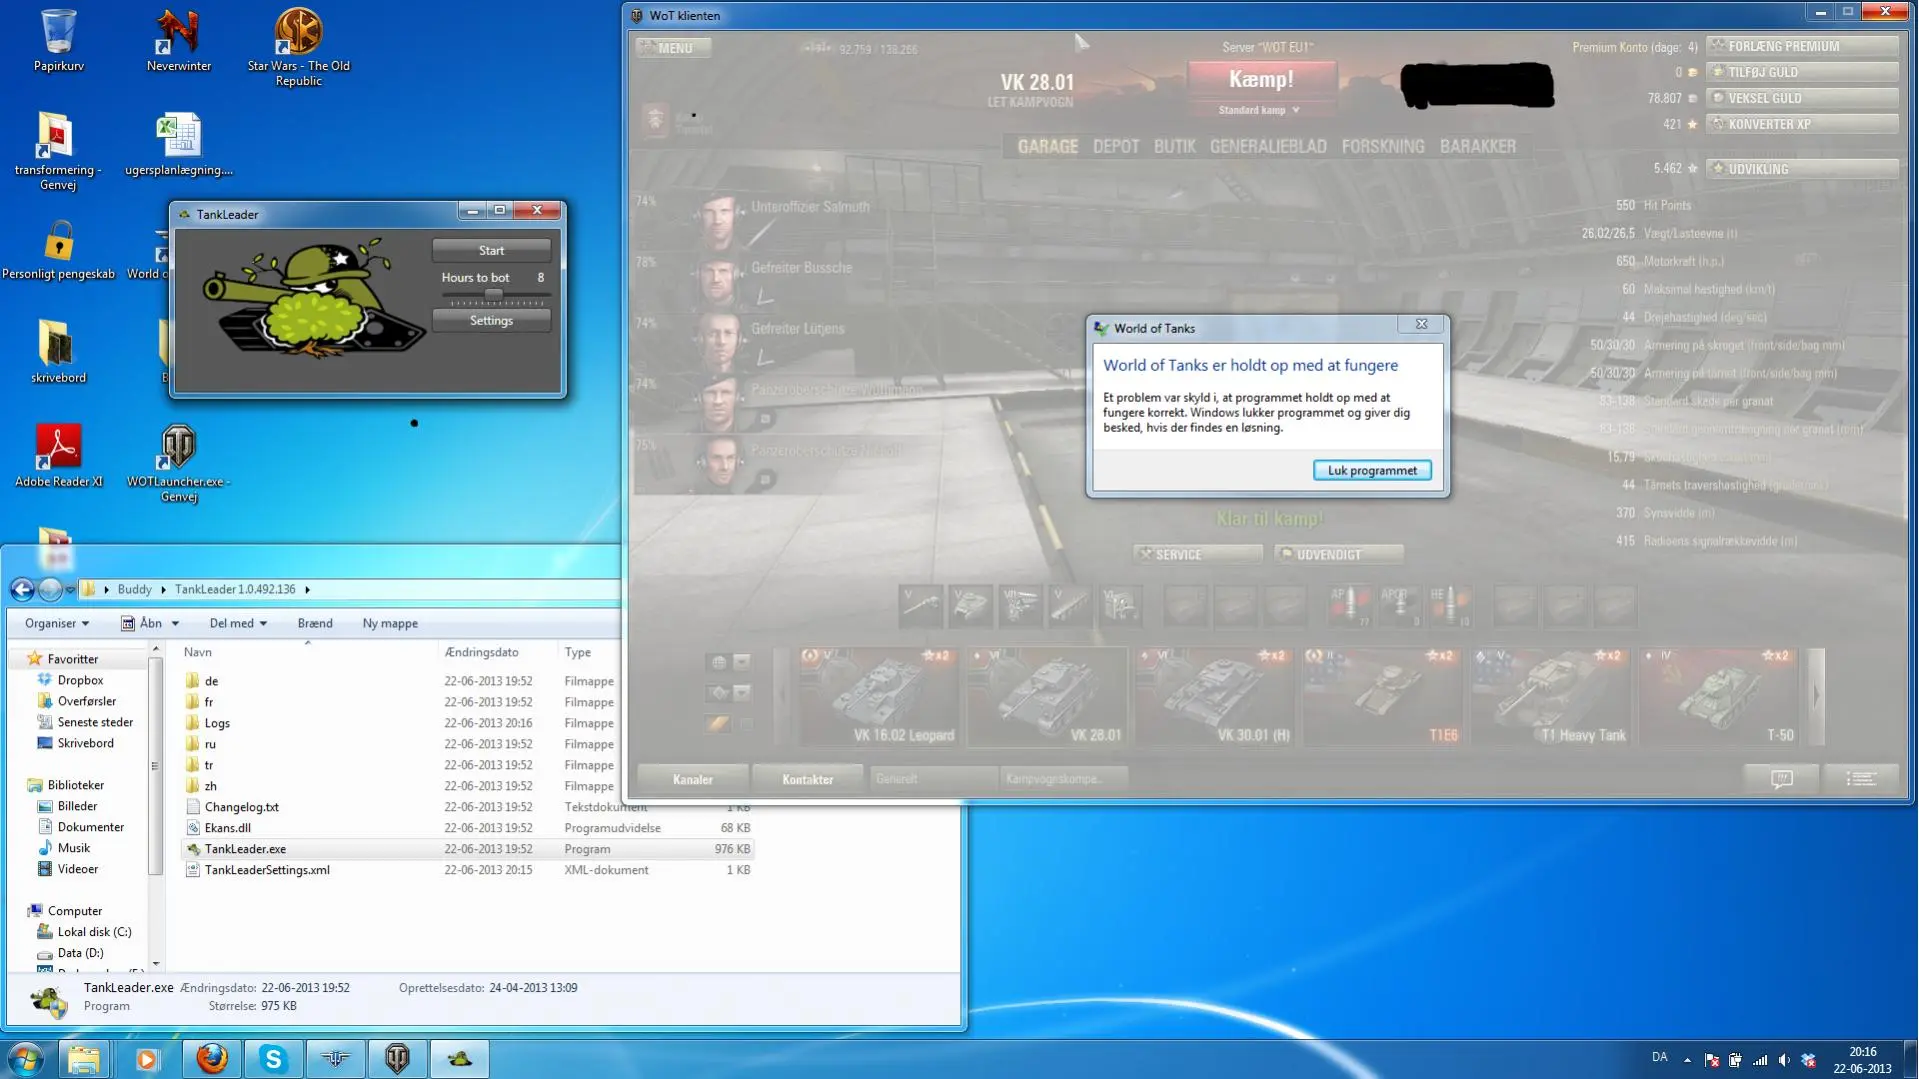Switch to the FORSKNING tab
Viewport: 1919px width, 1079px height.
[1383, 146]
